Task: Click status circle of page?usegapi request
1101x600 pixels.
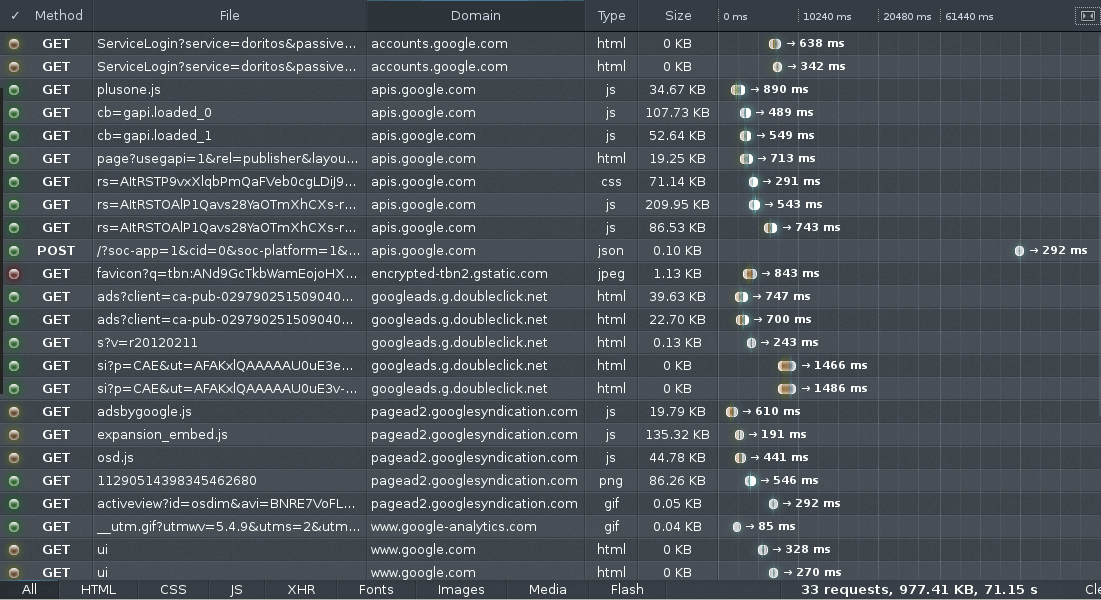Action: [14, 159]
